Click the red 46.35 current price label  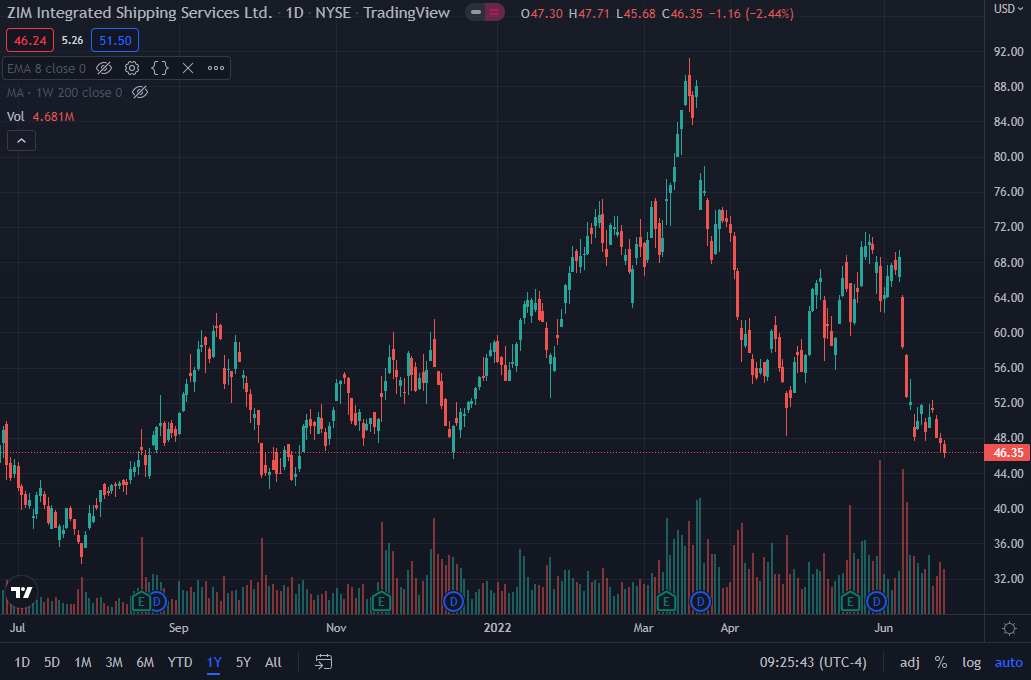1007,452
